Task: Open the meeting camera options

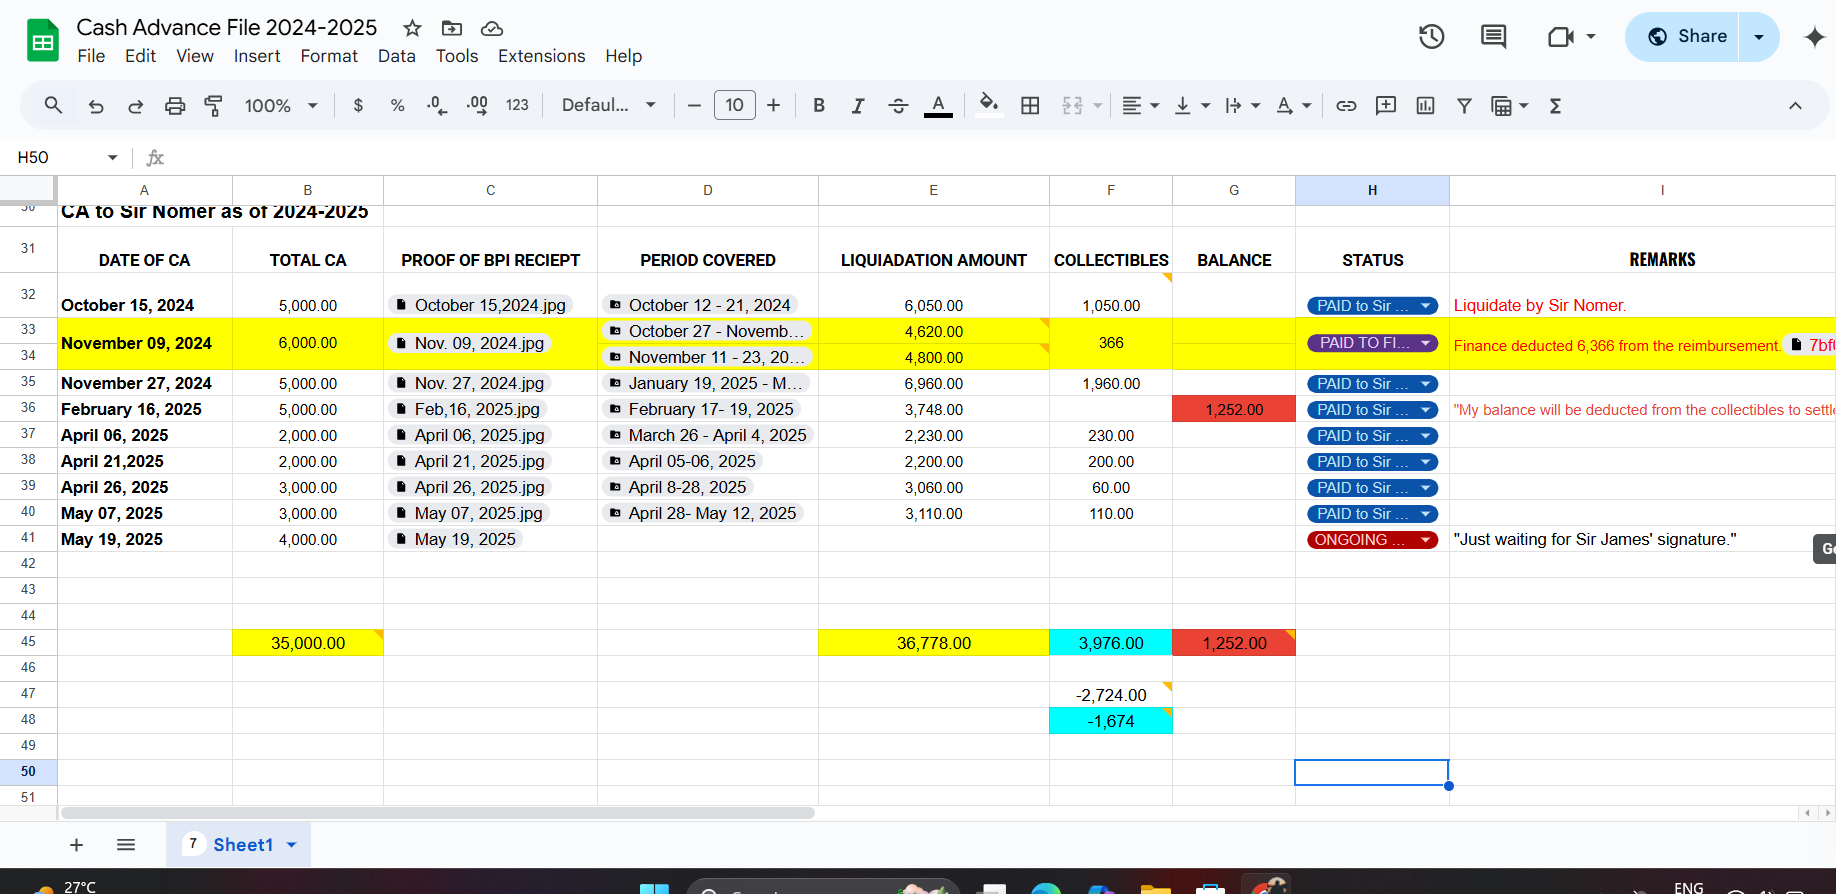Action: click(x=1571, y=37)
